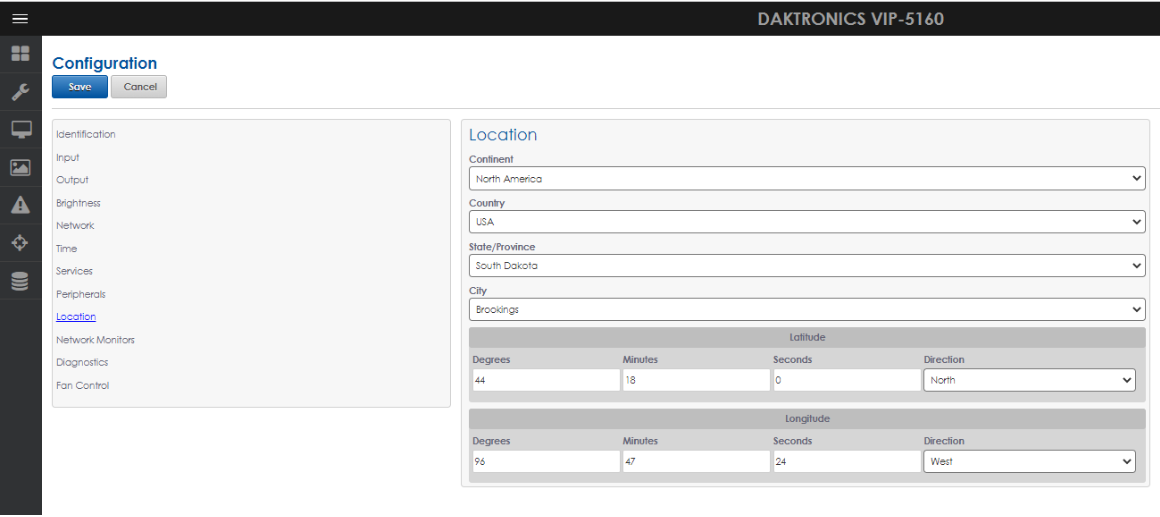Screen dimensions: 1160x517
Task: Click the dashboard grid icon in sidebar
Action: [20, 54]
